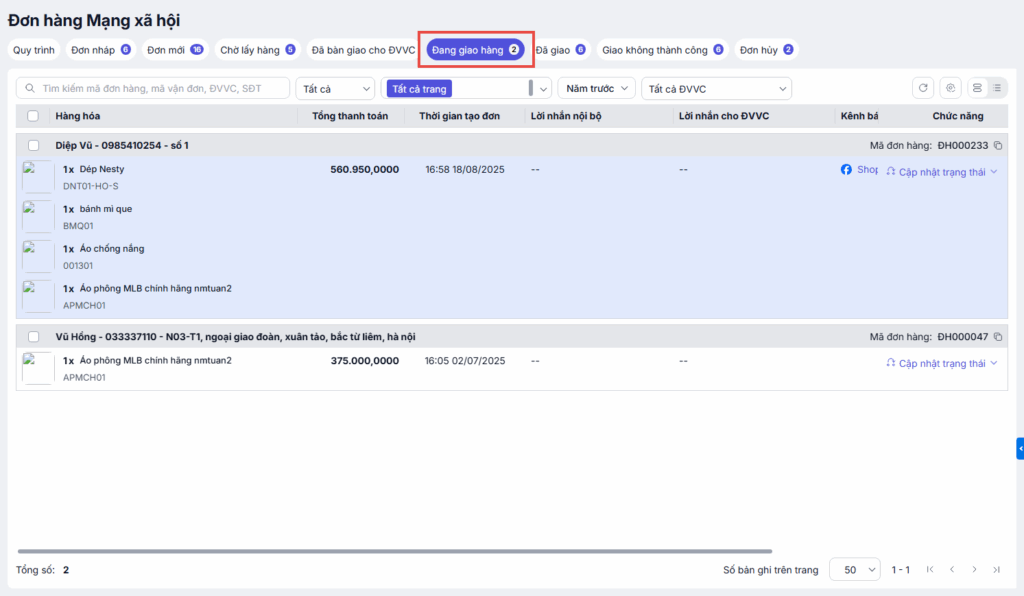This screenshot has width=1024, height=596.
Task: Open the Tất cả filter dropdown
Action: (335, 89)
